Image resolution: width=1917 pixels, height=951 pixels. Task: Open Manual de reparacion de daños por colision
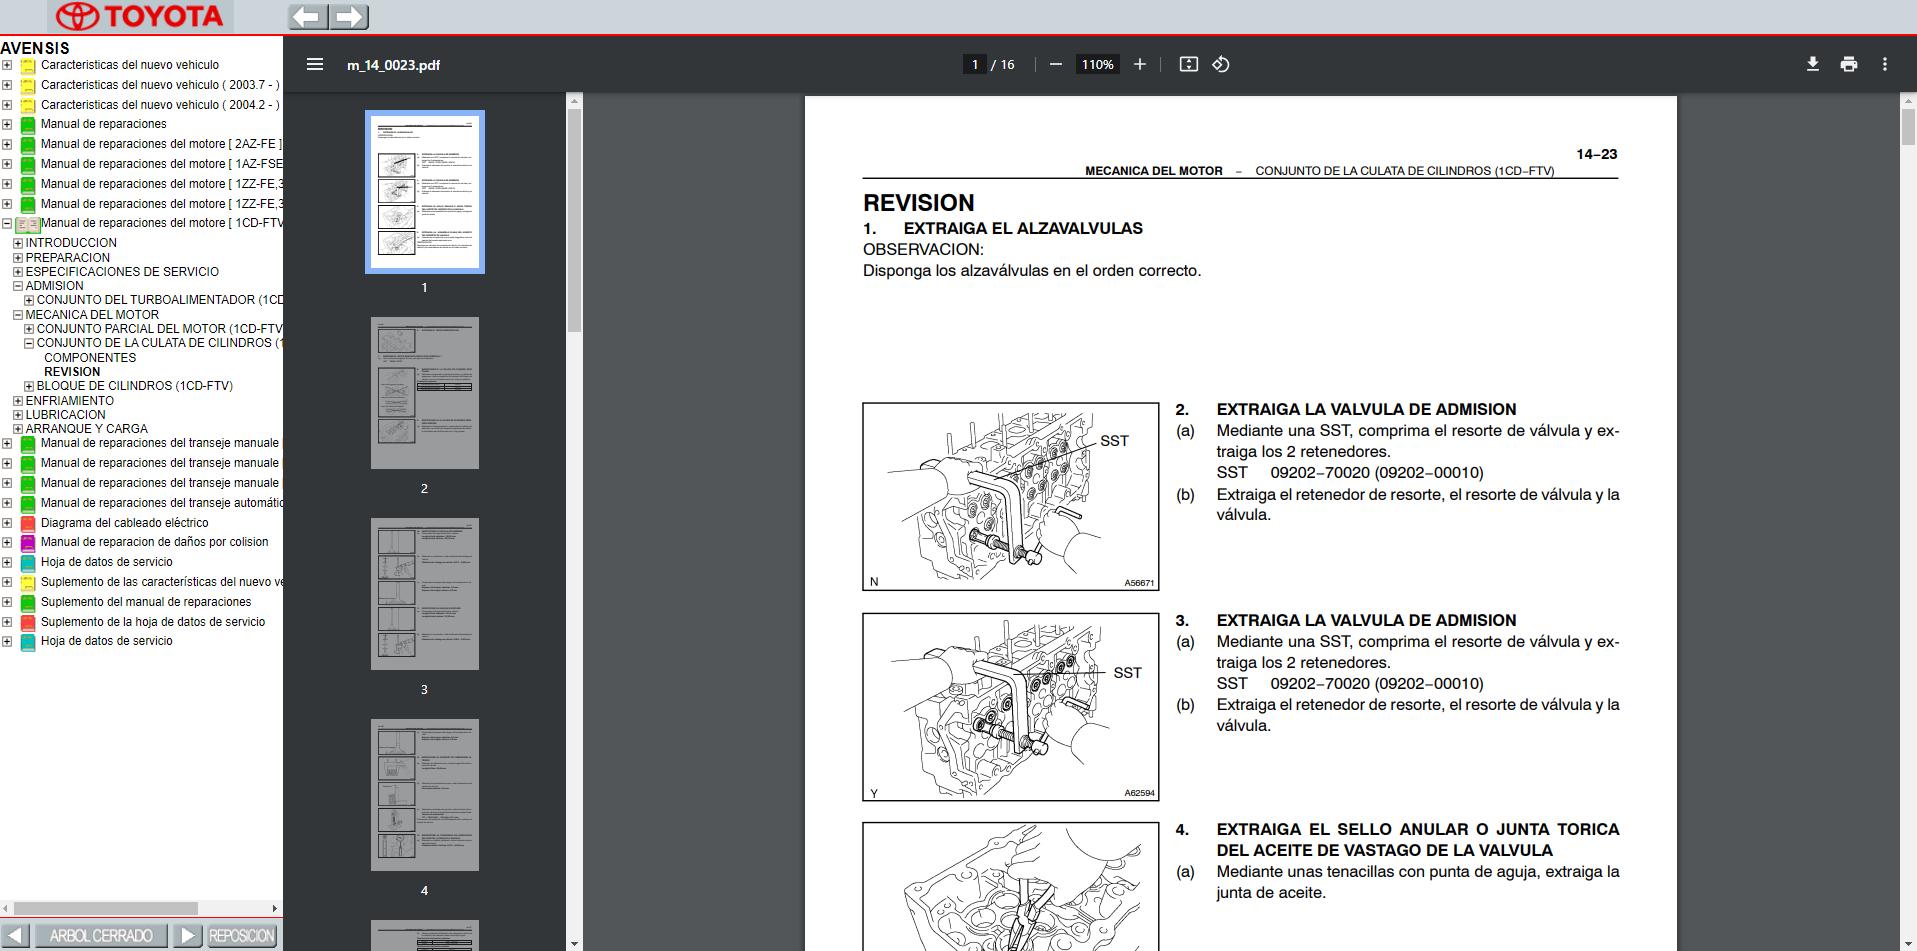[155, 542]
